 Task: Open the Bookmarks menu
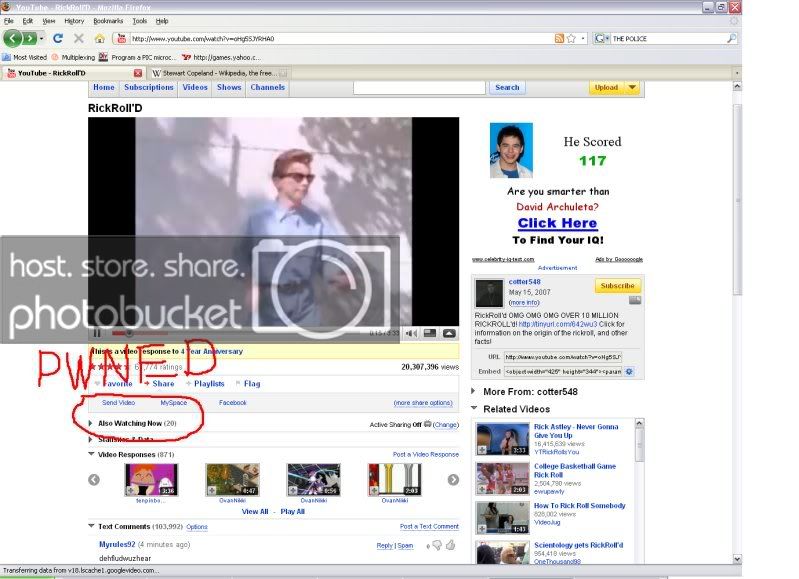click(x=108, y=21)
